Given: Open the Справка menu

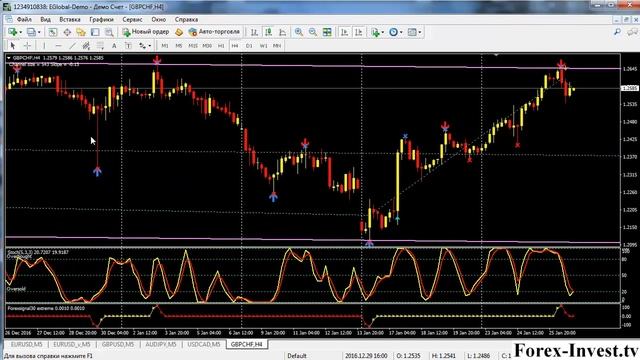Looking at the screenshot, I should point(186,19).
